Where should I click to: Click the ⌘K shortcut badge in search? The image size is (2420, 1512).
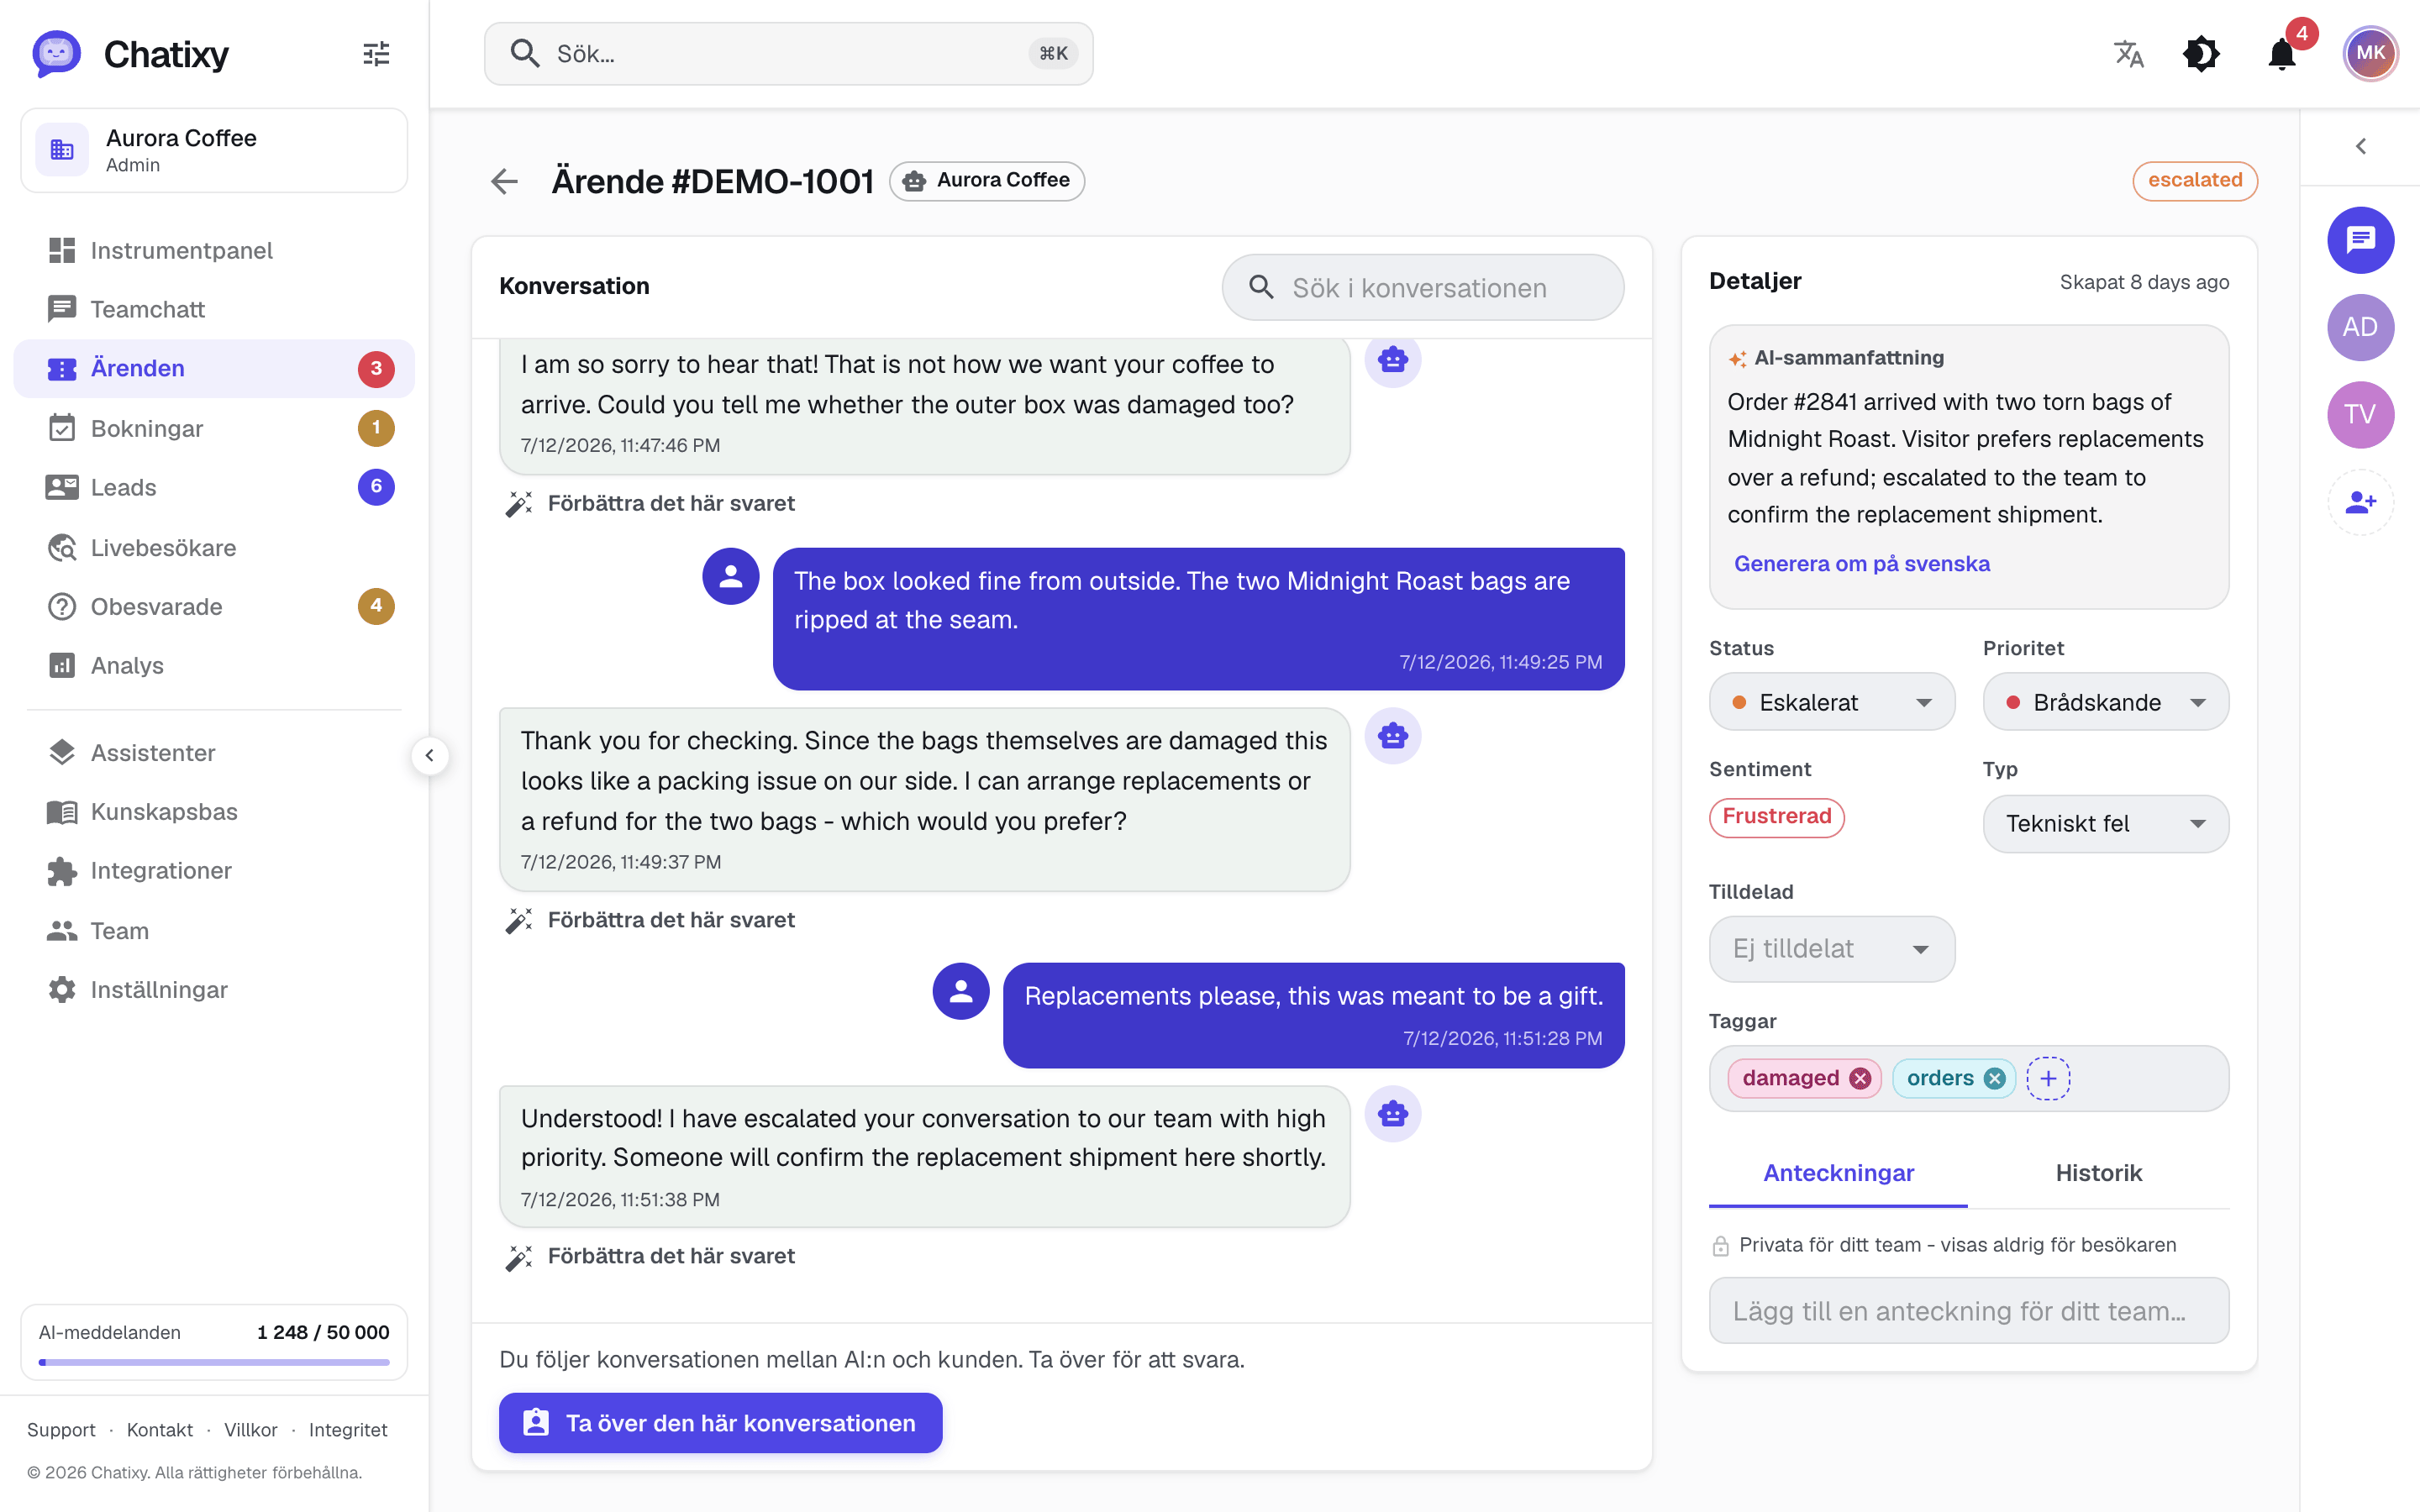coord(1053,53)
